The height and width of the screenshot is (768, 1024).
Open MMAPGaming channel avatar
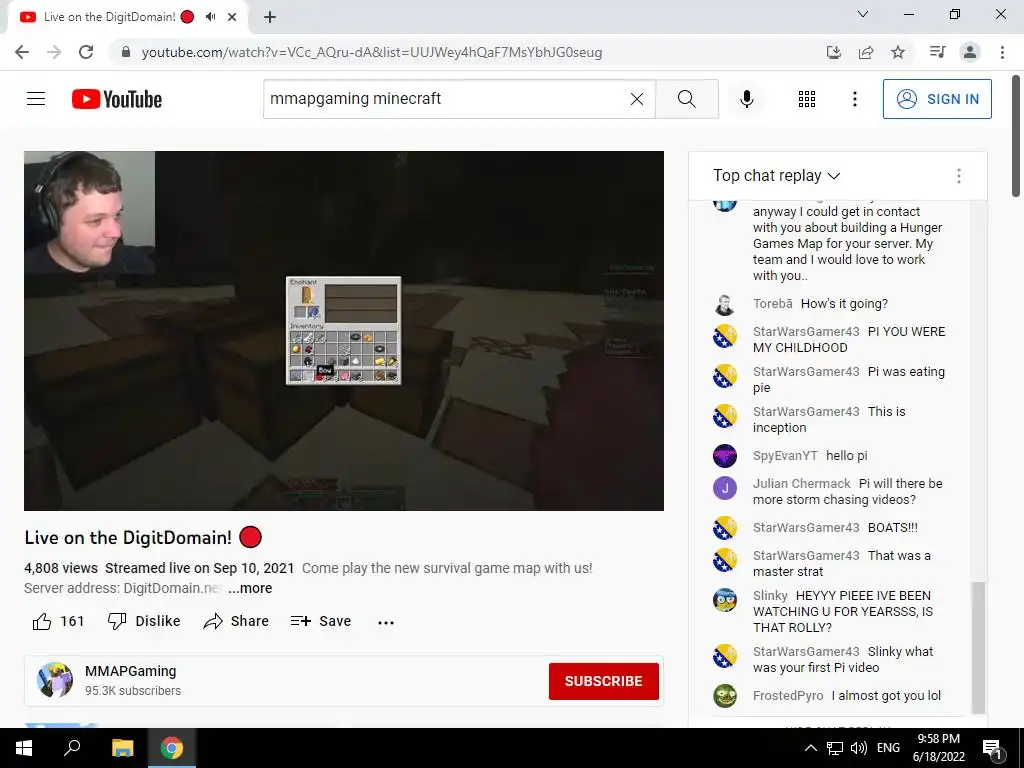coord(55,680)
